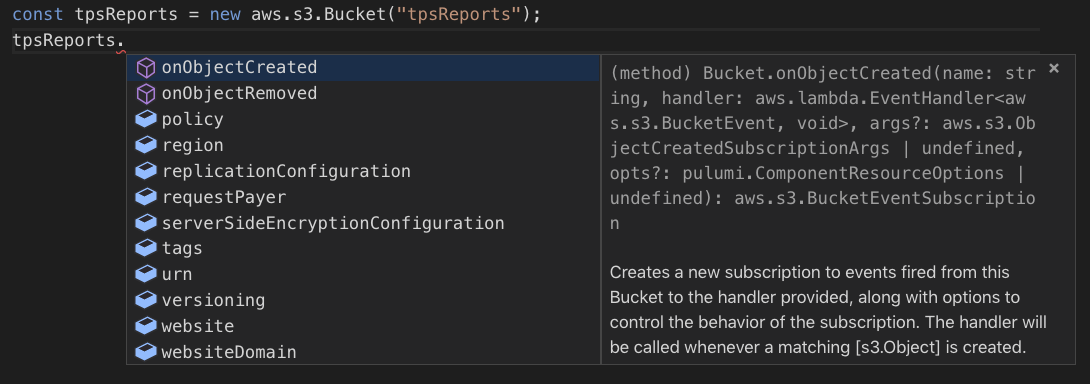Select versioning from the list
The image size is (1090, 384).
363,300
